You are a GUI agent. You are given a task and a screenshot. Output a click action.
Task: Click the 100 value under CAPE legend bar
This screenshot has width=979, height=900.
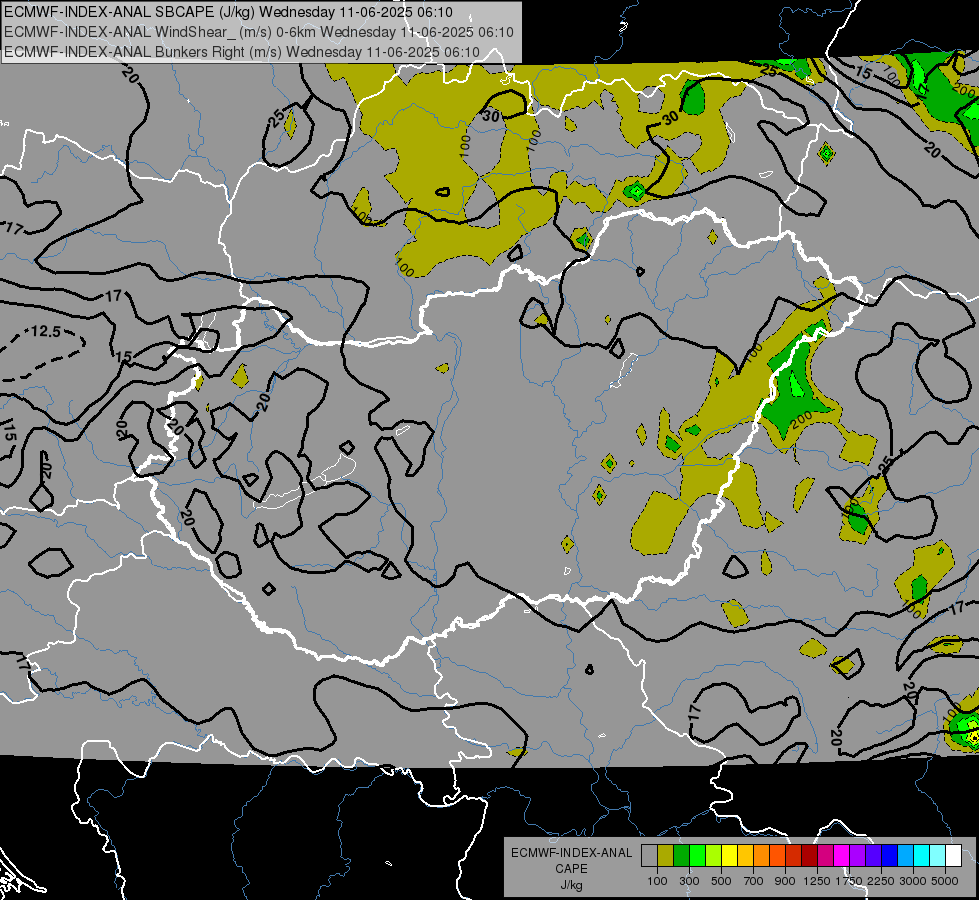coord(657,881)
